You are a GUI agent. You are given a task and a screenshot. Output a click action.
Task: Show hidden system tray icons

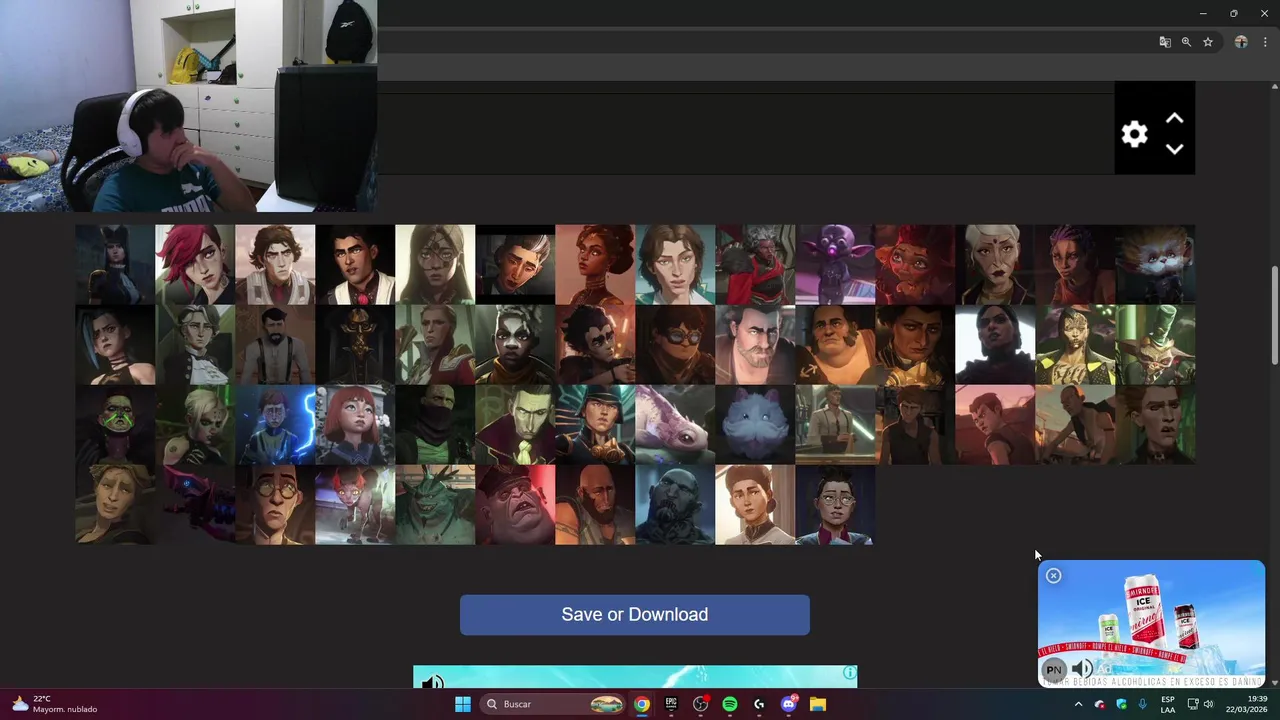tap(1078, 704)
